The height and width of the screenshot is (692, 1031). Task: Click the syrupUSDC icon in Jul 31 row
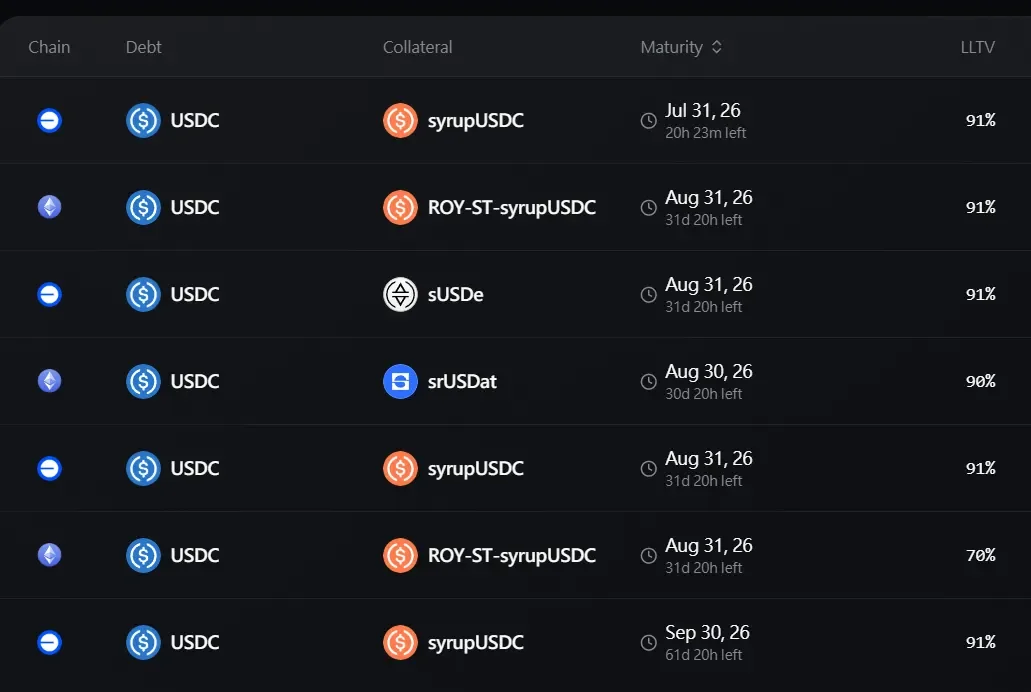click(x=400, y=120)
